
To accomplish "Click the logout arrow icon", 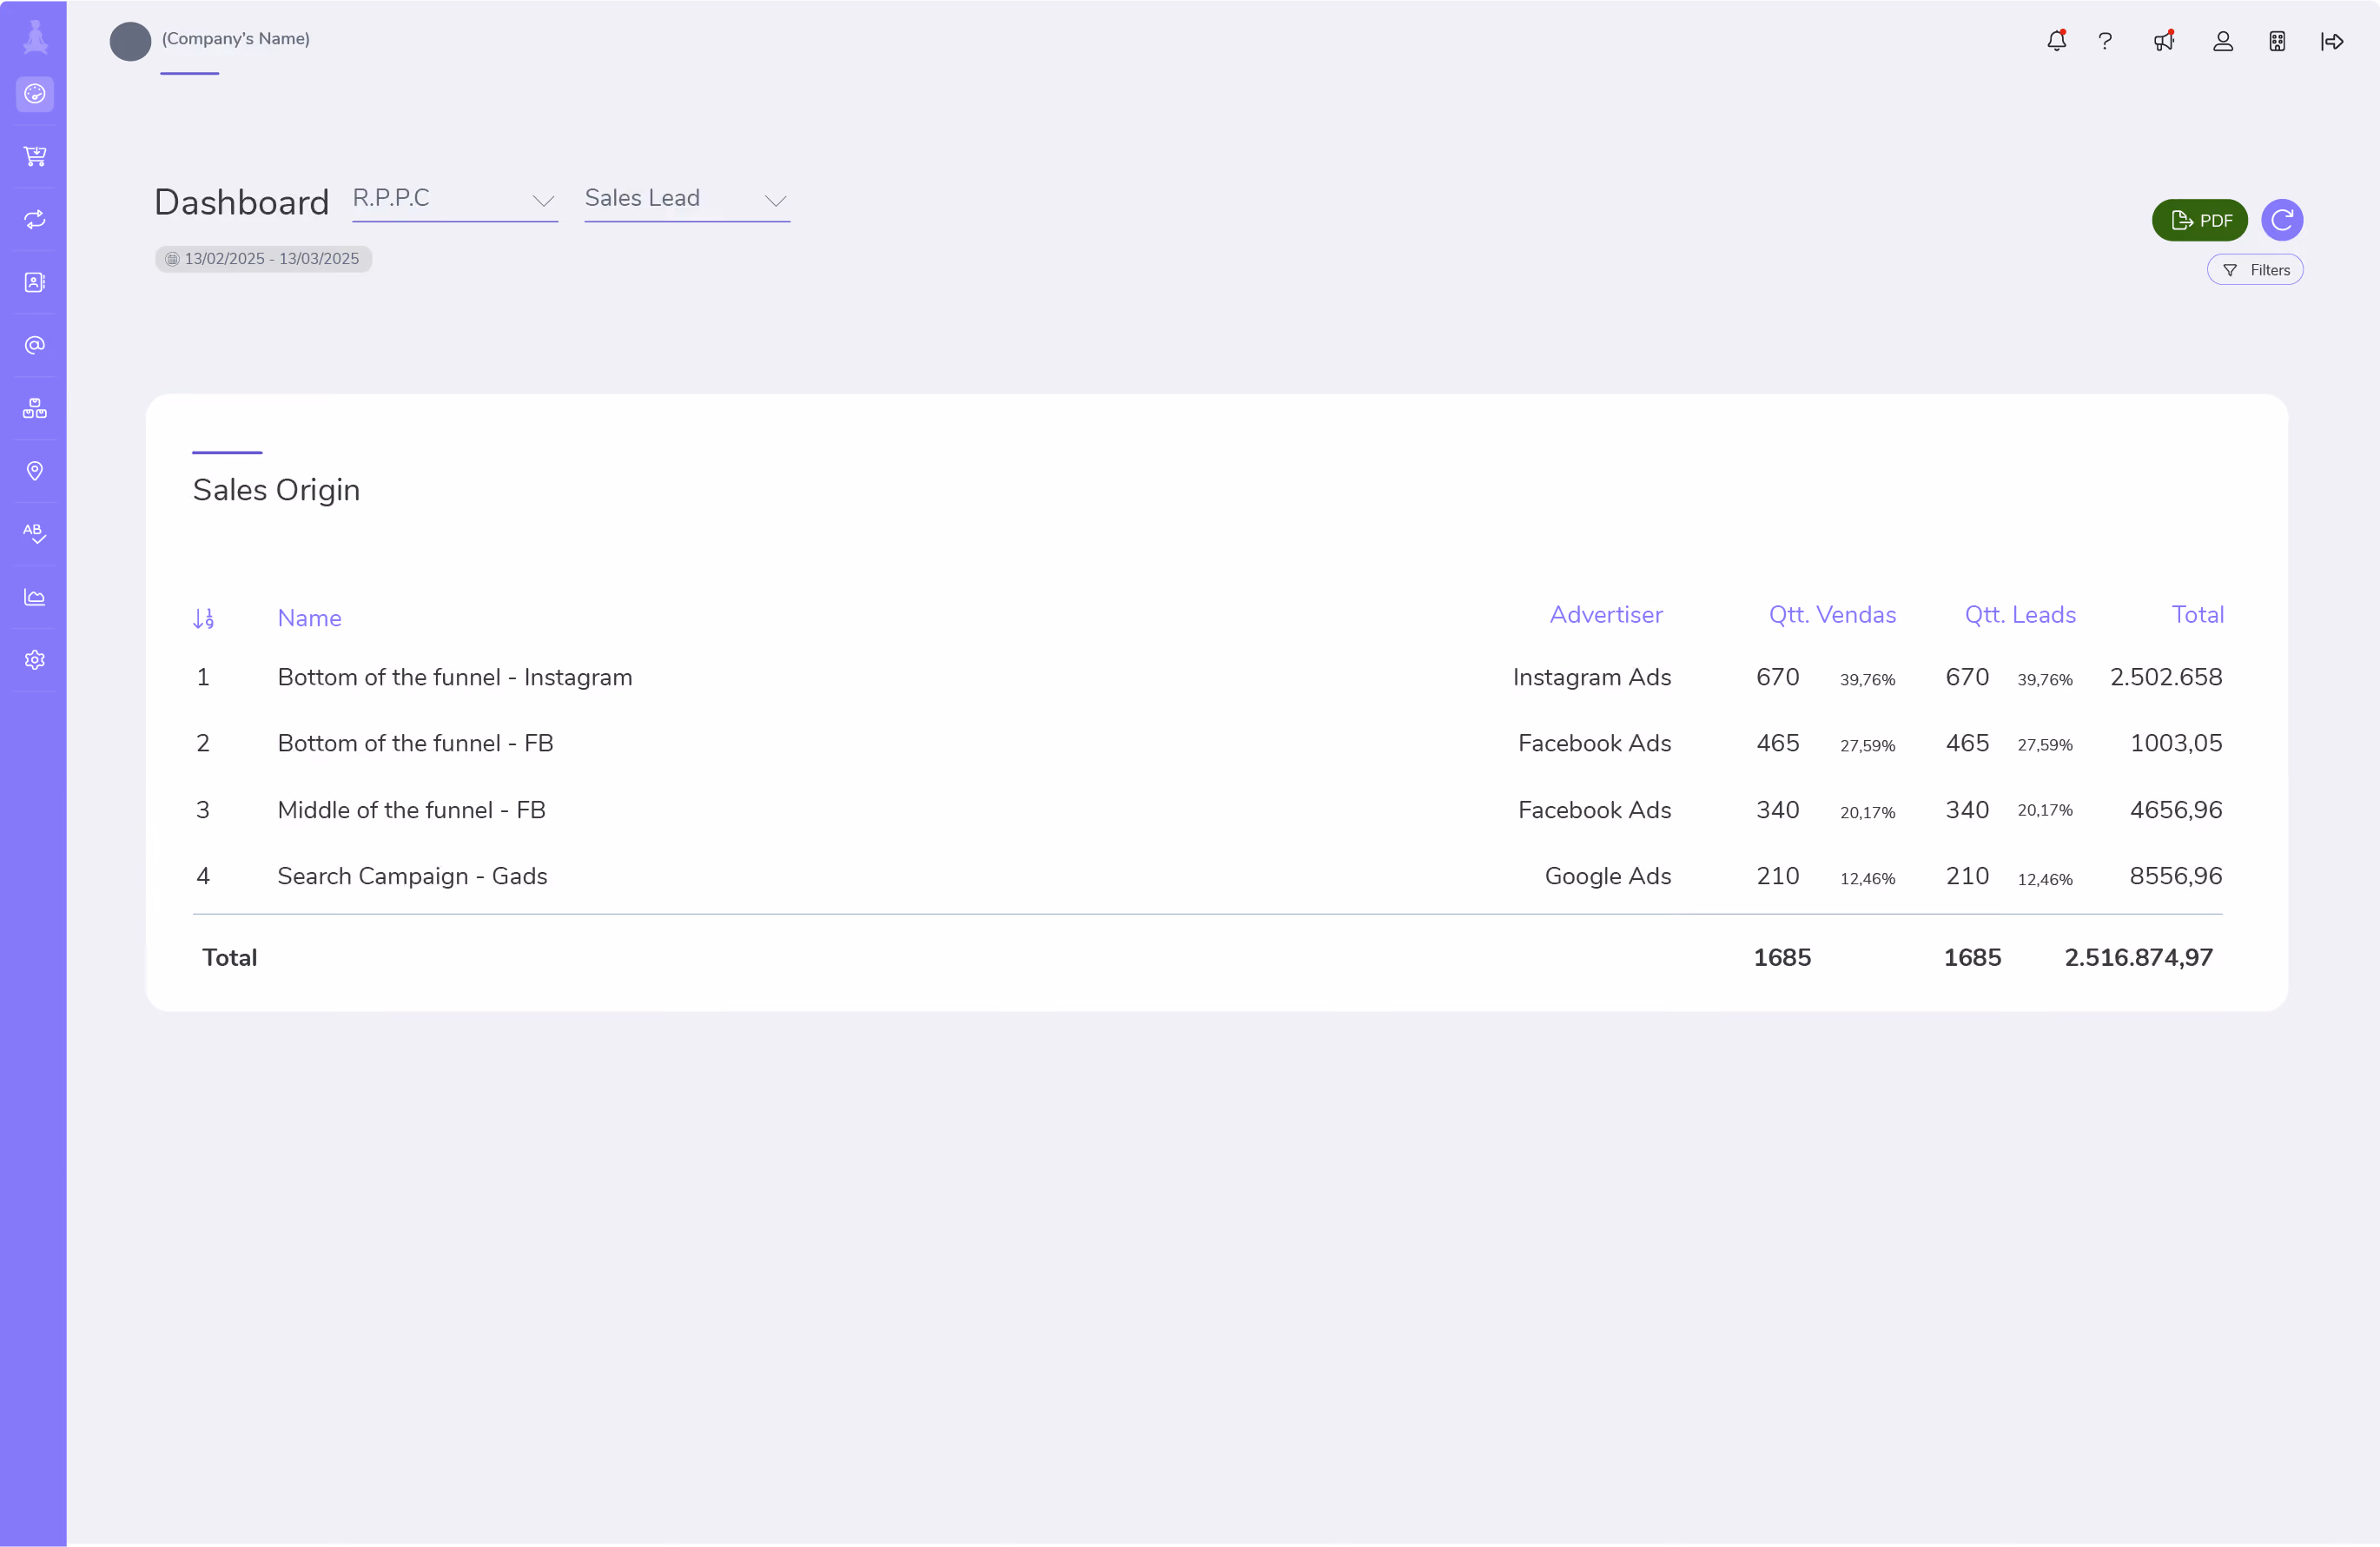I will (2332, 41).
